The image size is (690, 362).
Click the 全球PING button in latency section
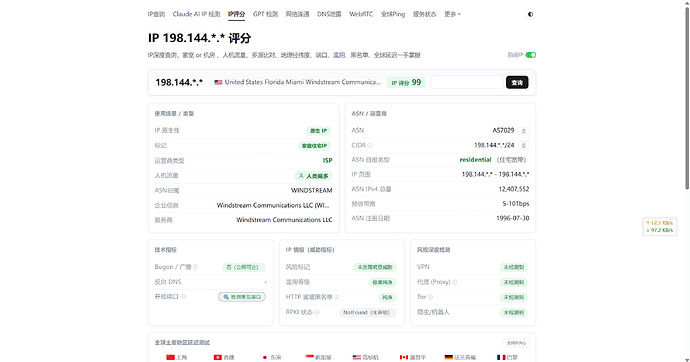pyautogui.click(x=517, y=343)
